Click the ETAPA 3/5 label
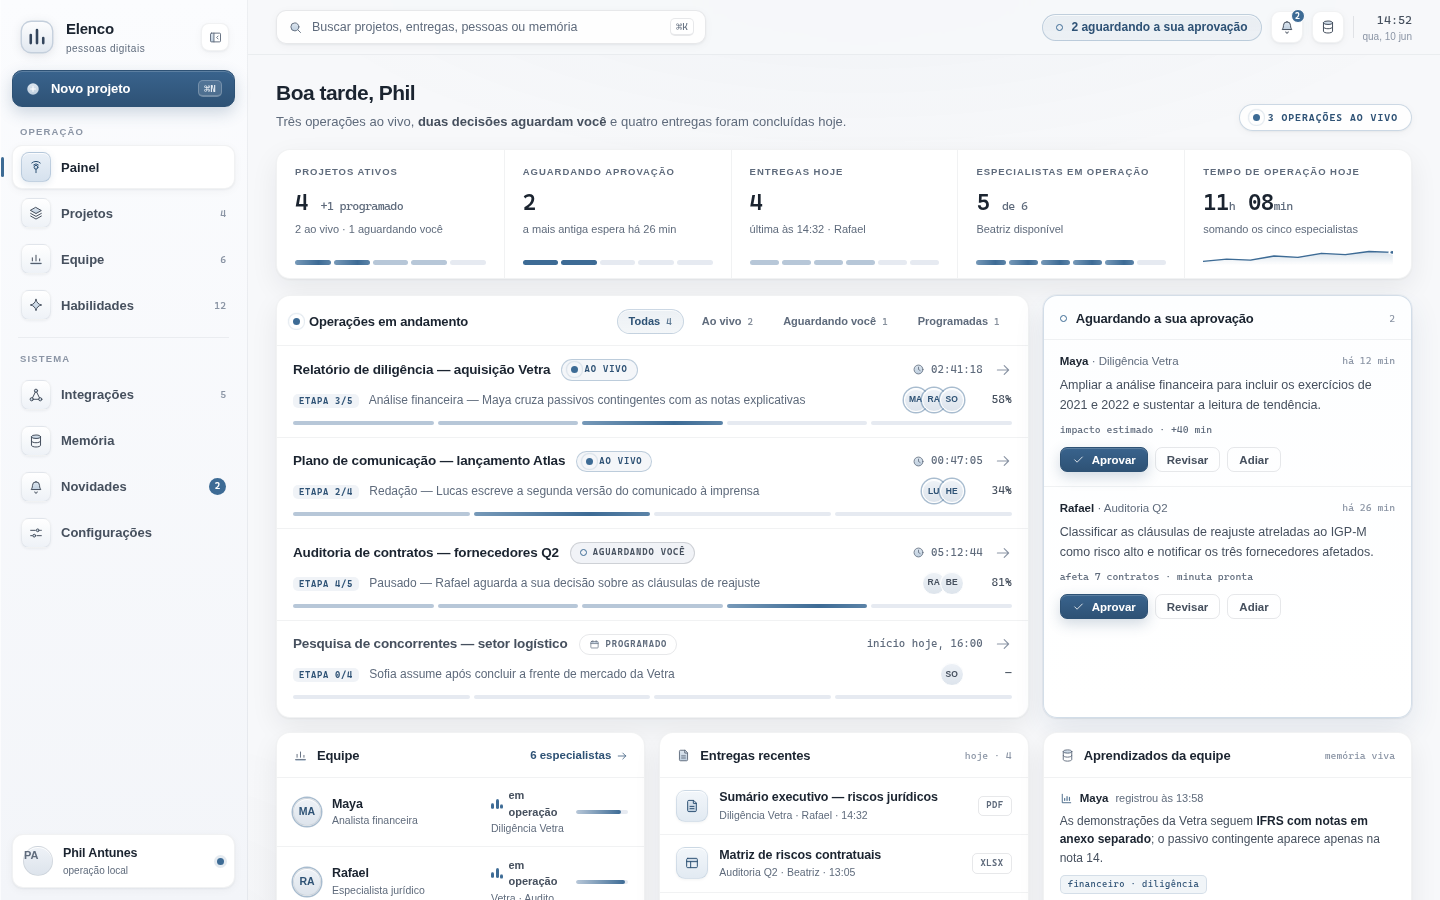The width and height of the screenshot is (1440, 900). pyautogui.click(x=326, y=401)
